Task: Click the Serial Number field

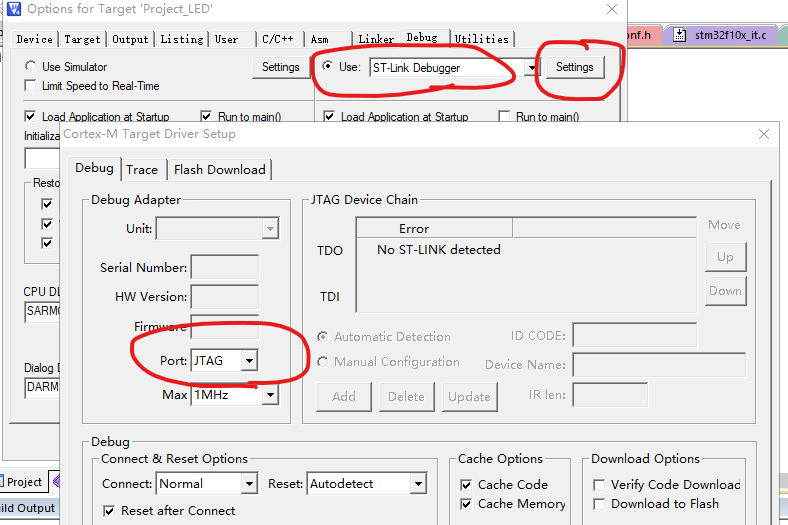Action: pos(225,267)
